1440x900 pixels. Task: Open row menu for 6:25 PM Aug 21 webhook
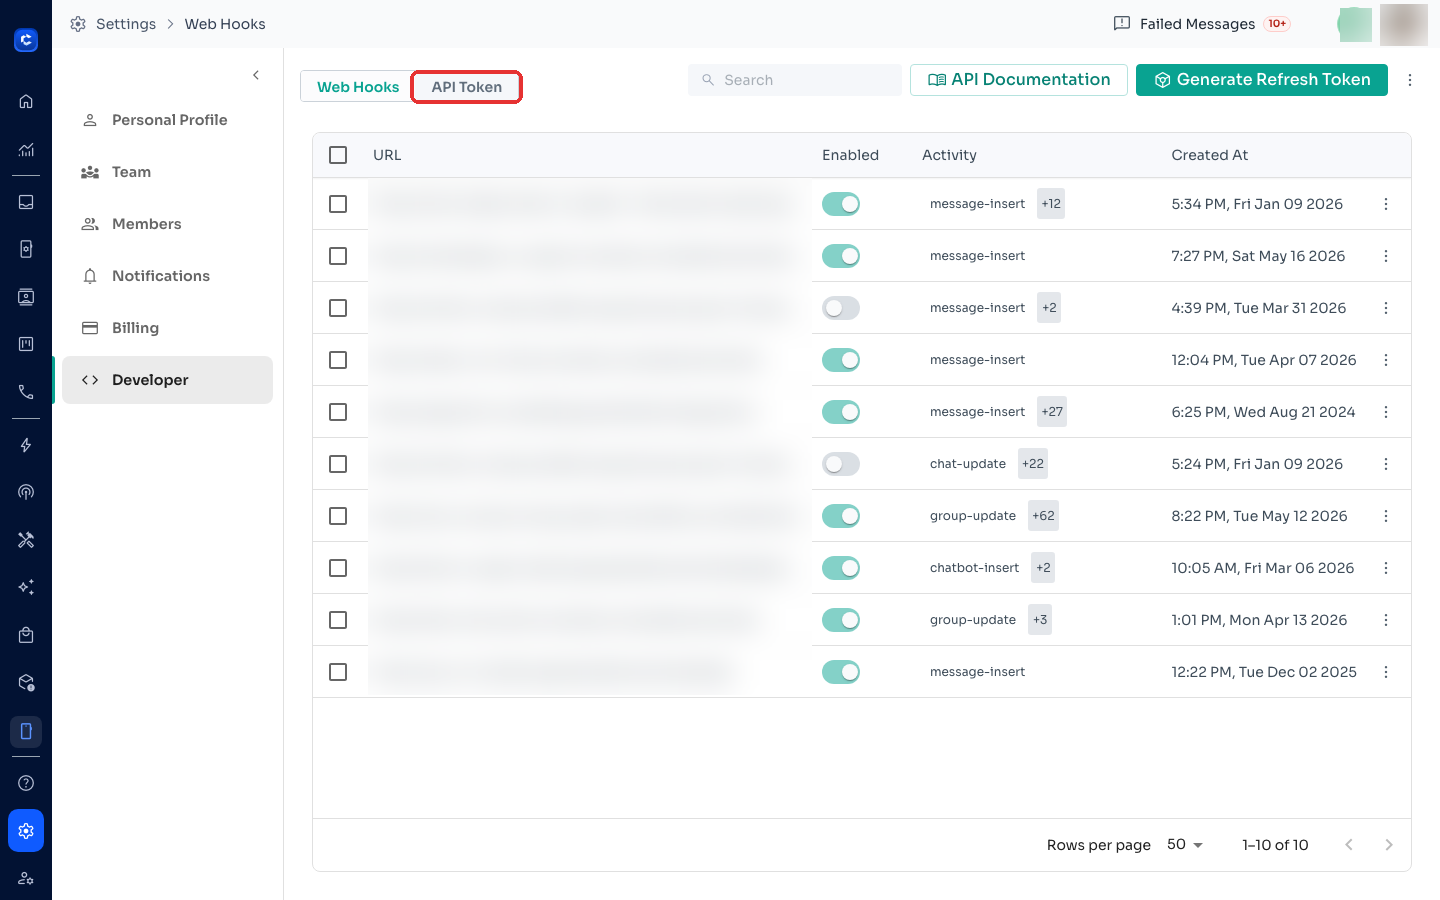pos(1386,412)
